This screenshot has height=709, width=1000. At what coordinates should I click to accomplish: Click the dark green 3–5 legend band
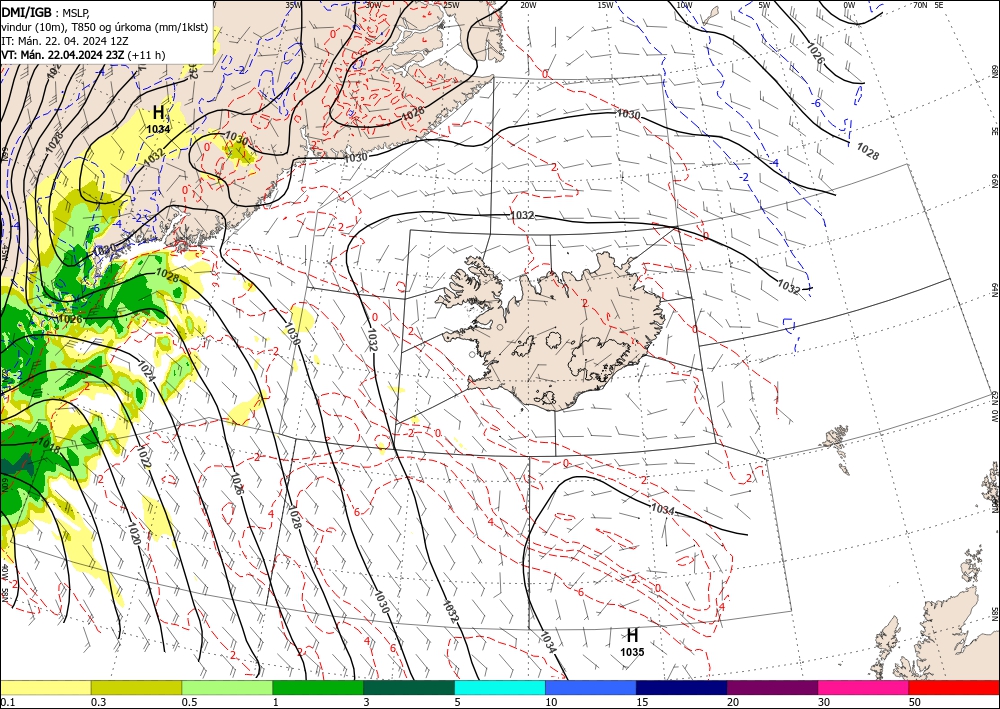tap(409, 687)
